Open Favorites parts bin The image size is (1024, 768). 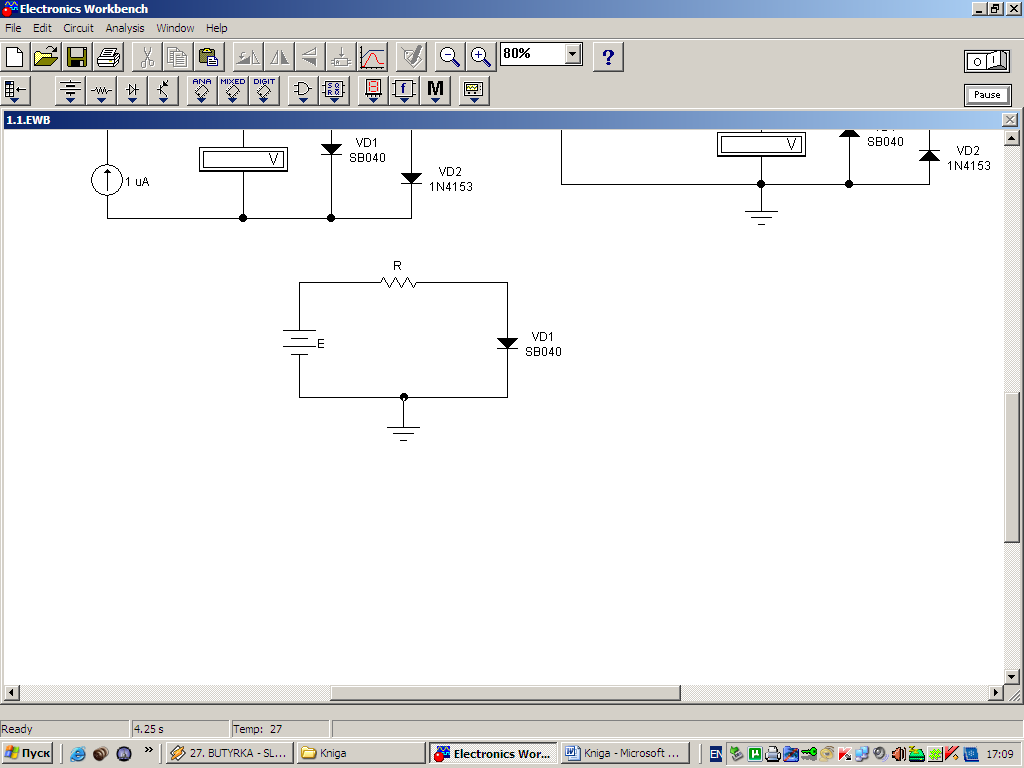pos(16,90)
